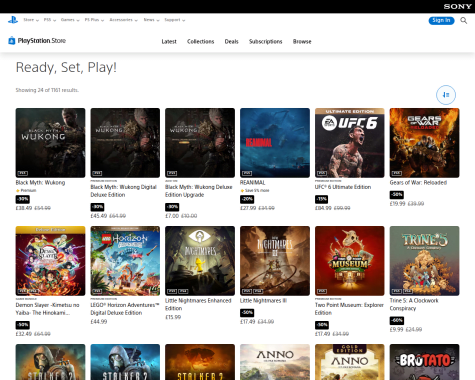Viewport: 475px width, 380px height.
Task: Open Trine 5: A Clockwork Conspiracy link
Action: [414, 304]
